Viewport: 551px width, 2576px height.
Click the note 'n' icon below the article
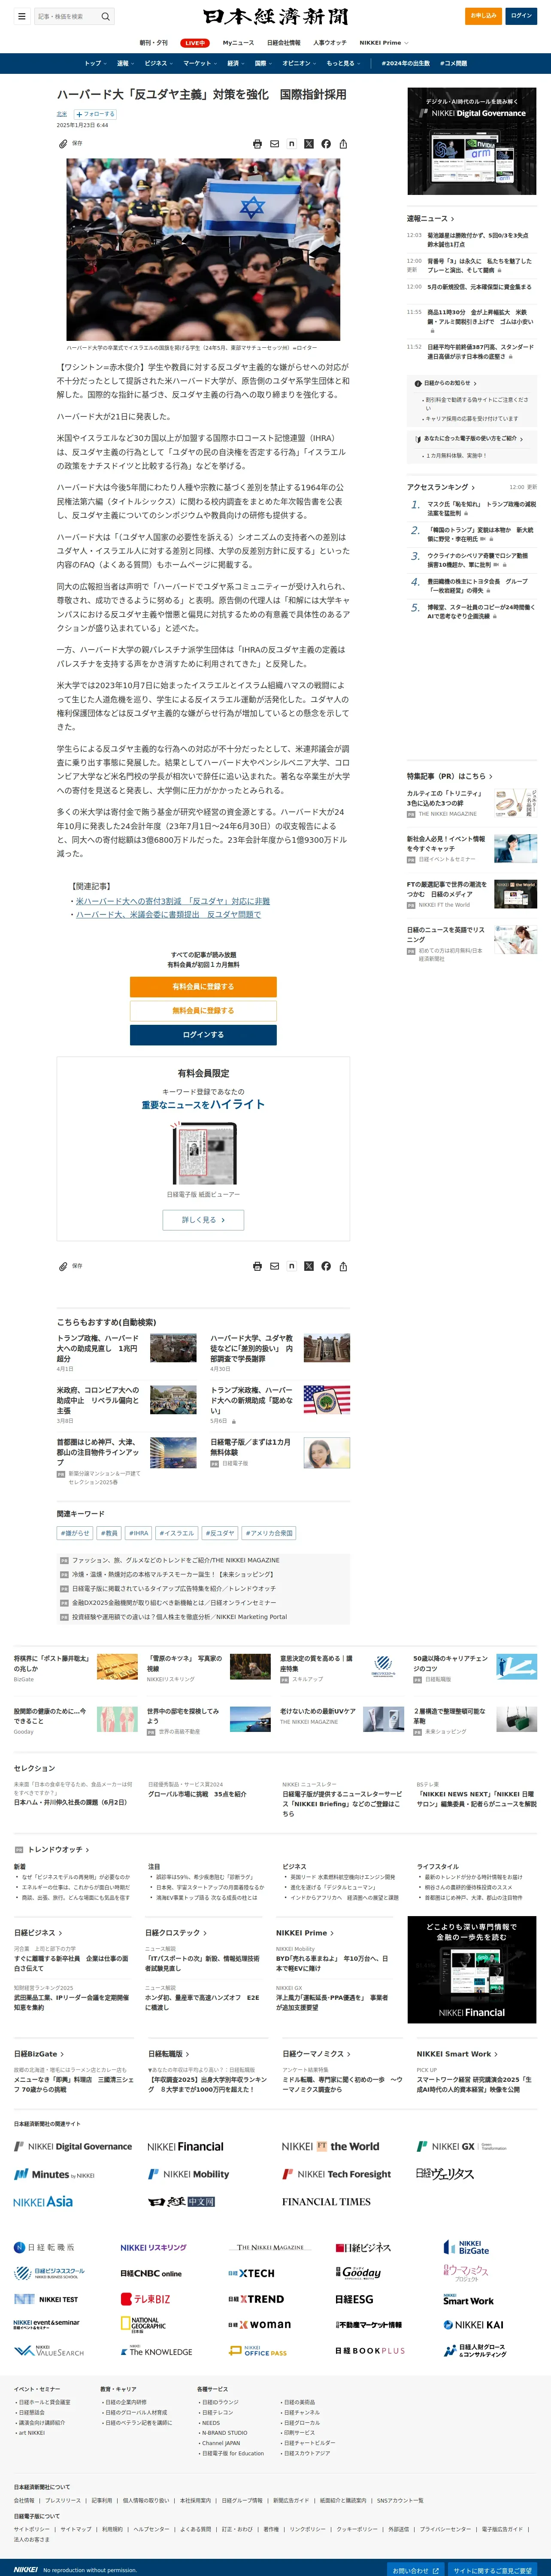[291, 1266]
